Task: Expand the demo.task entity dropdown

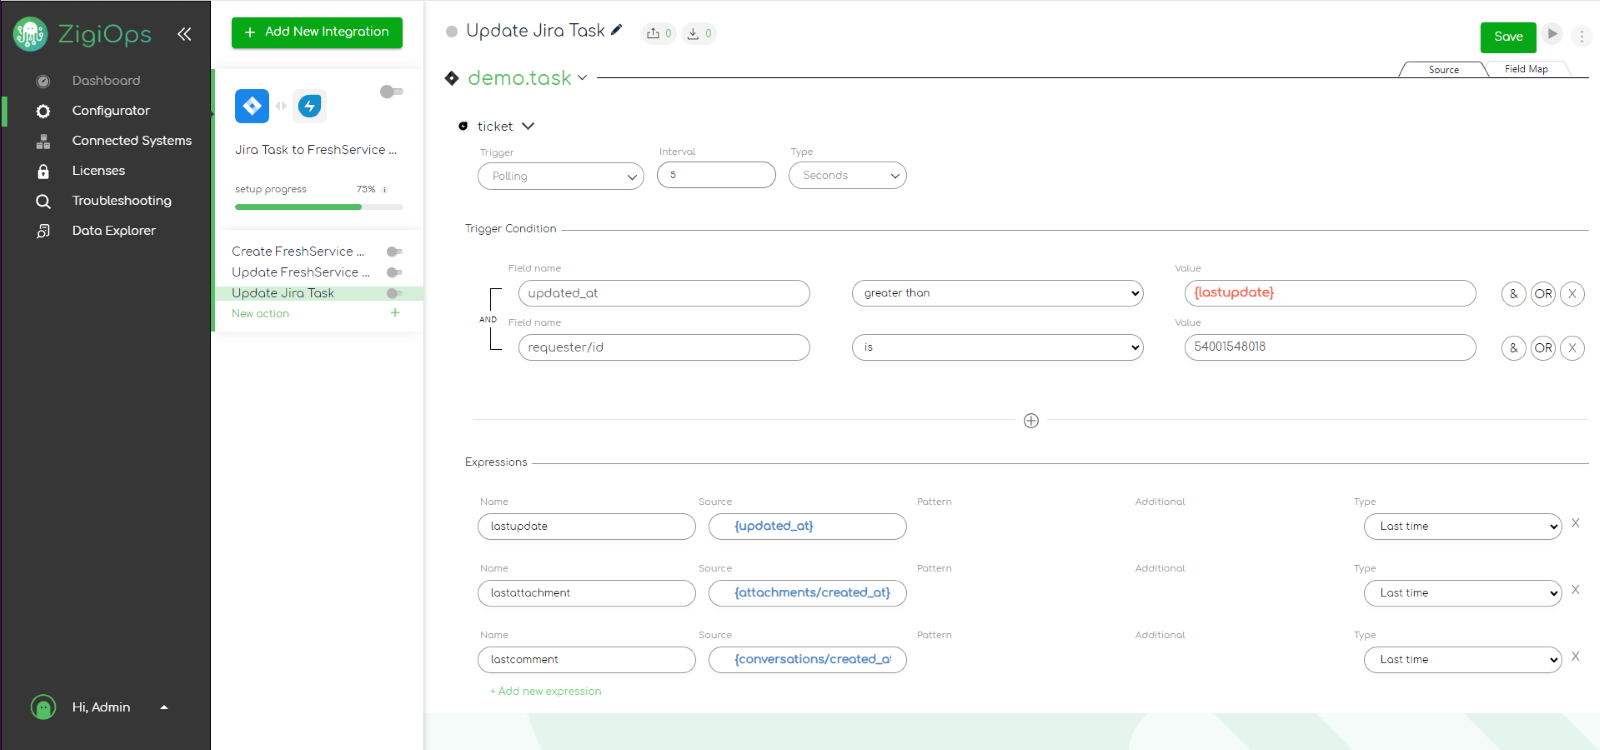Action: [583, 78]
